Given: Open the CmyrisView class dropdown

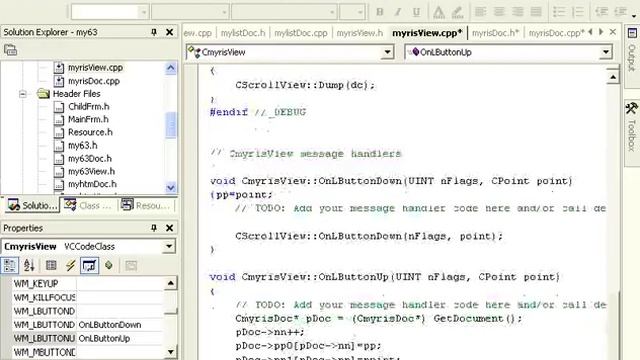Looking at the screenshot, I should click(387, 52).
